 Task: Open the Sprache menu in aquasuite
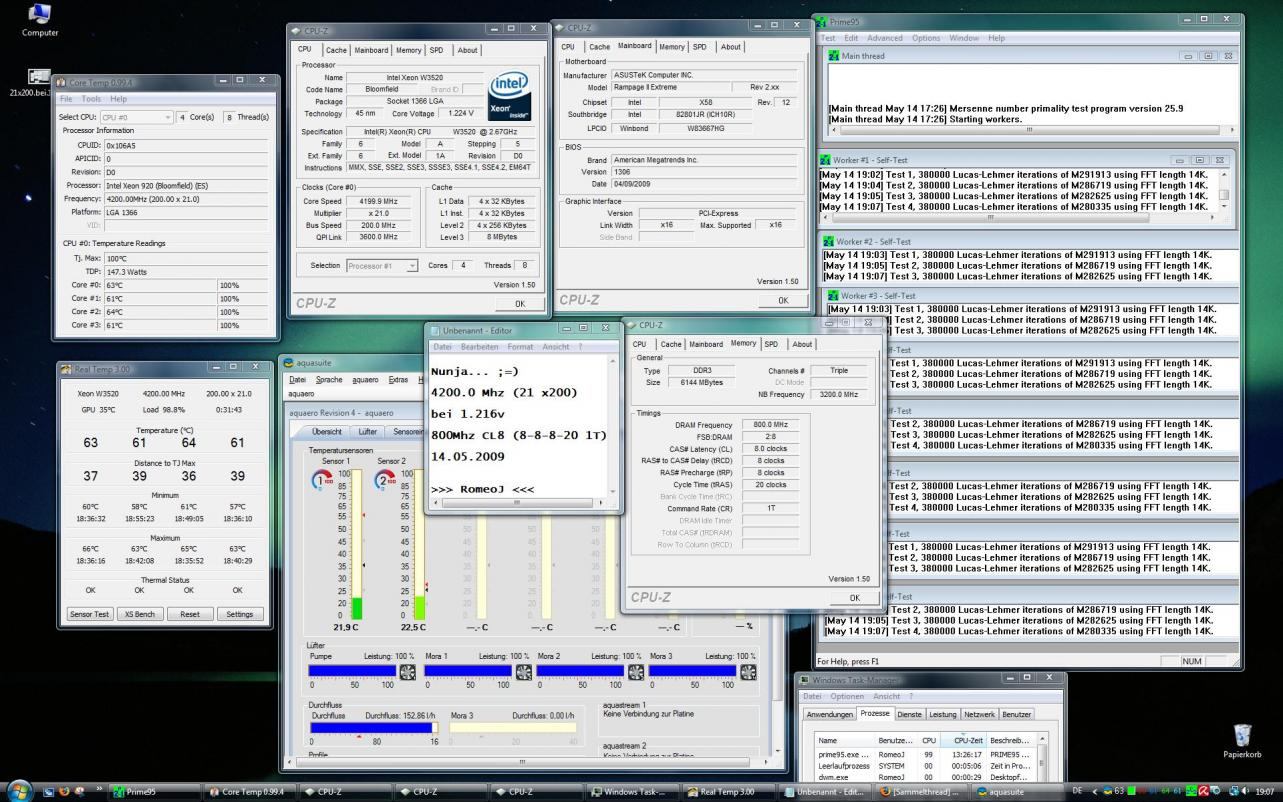329,379
